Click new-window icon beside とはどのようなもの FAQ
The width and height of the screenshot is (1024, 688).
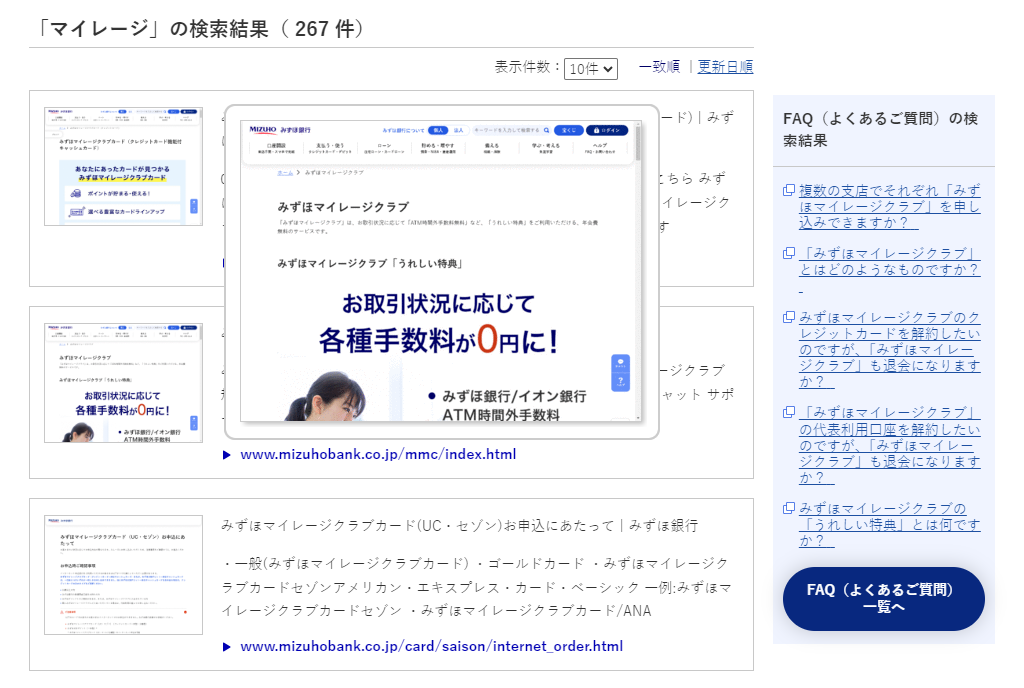click(789, 253)
